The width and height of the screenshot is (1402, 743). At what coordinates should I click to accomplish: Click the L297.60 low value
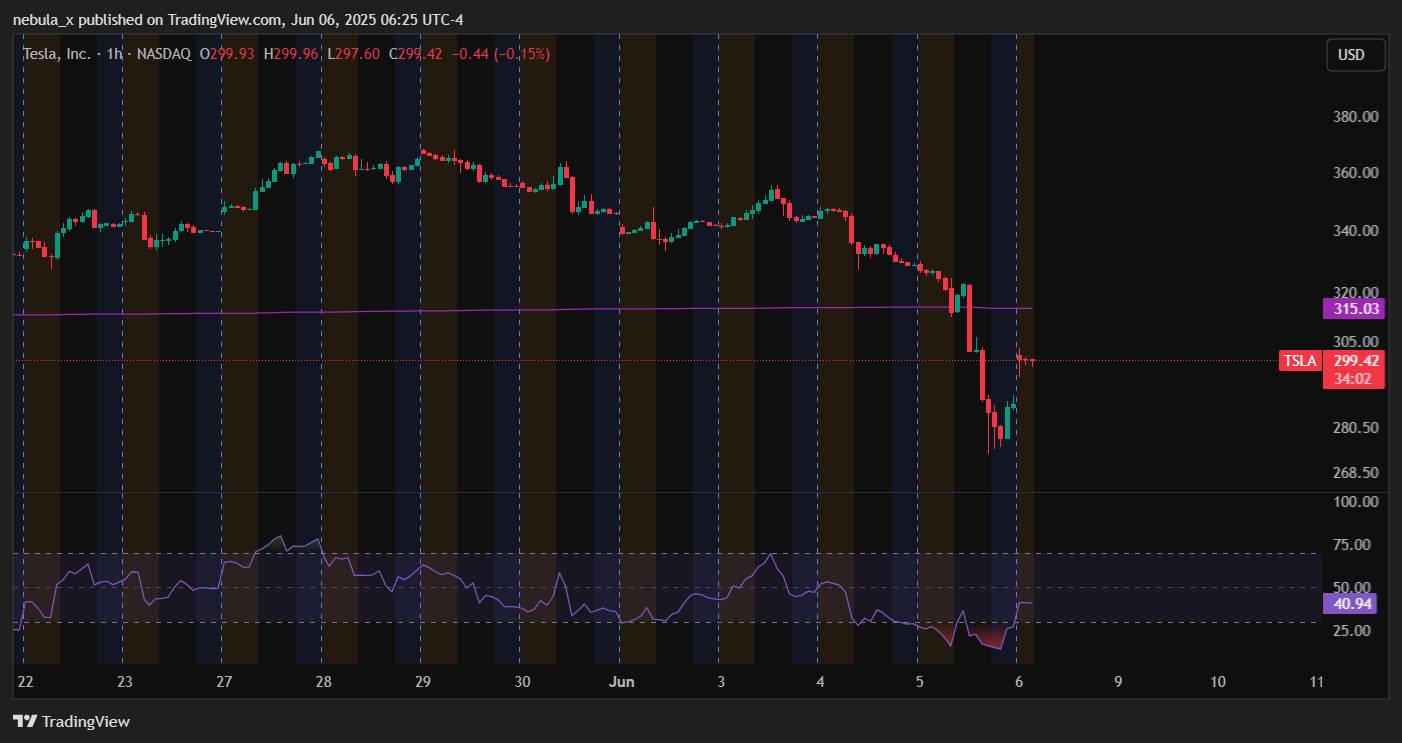pos(354,54)
